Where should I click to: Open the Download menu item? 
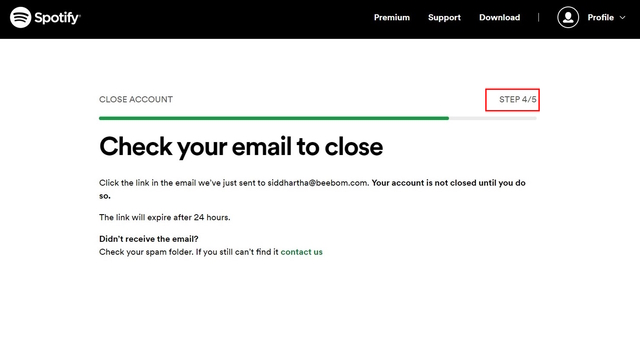pos(500,18)
